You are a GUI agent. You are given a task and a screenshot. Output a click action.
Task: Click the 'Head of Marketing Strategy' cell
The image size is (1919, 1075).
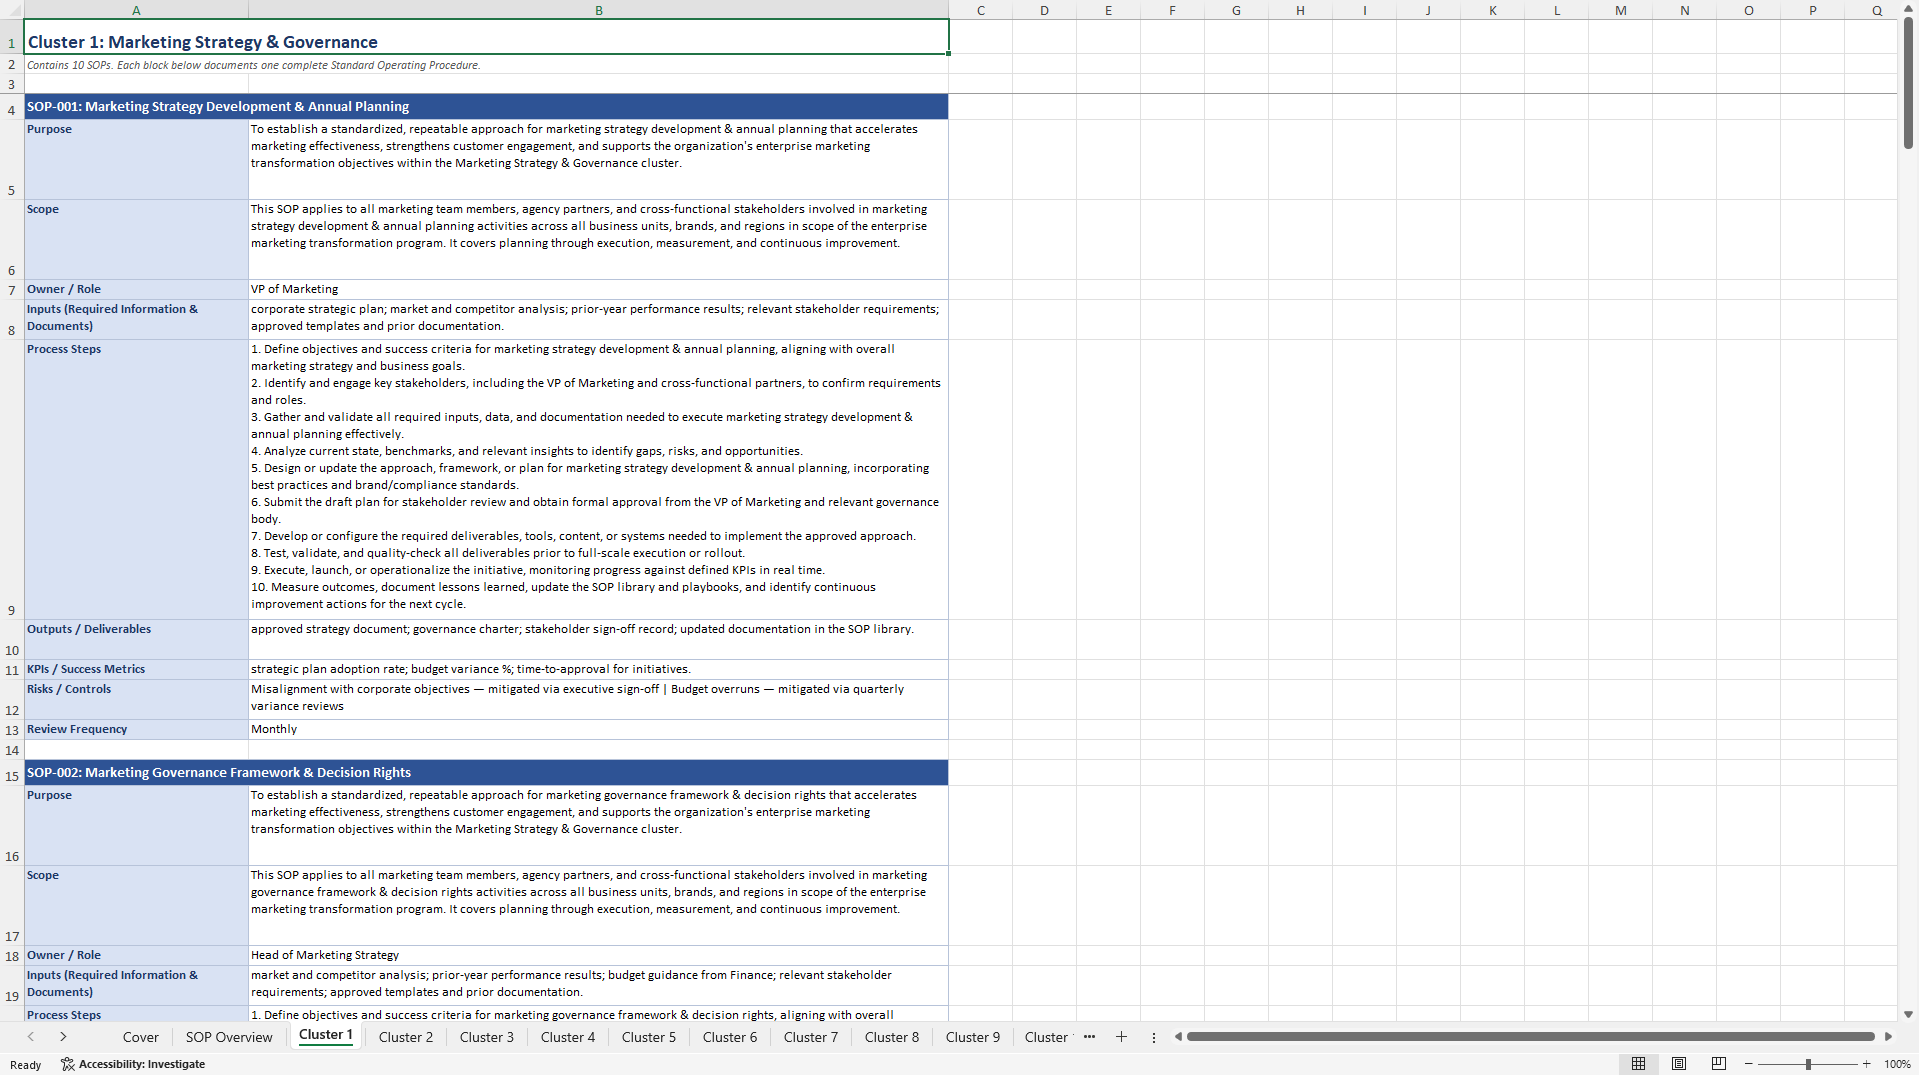pyautogui.click(x=598, y=955)
